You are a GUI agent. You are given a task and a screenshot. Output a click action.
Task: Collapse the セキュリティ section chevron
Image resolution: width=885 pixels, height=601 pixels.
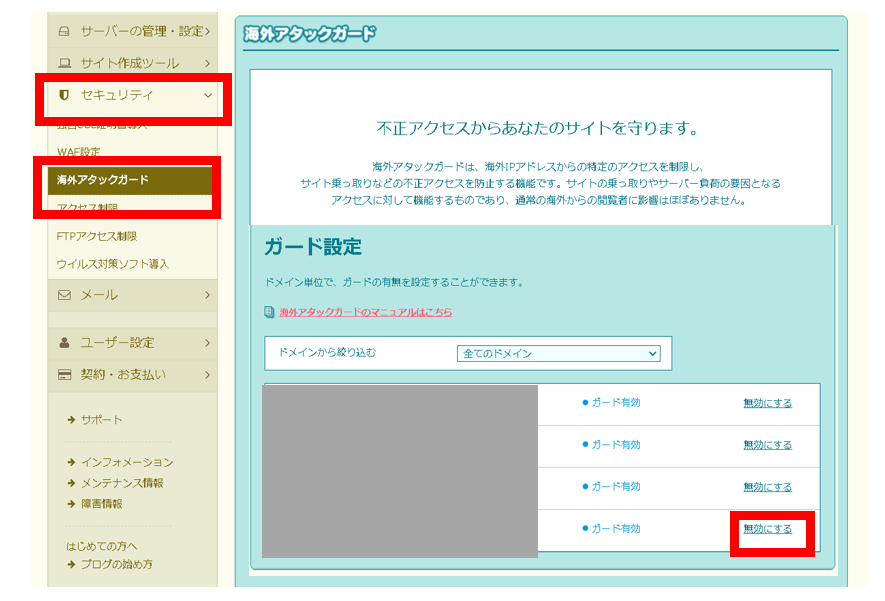[208, 95]
